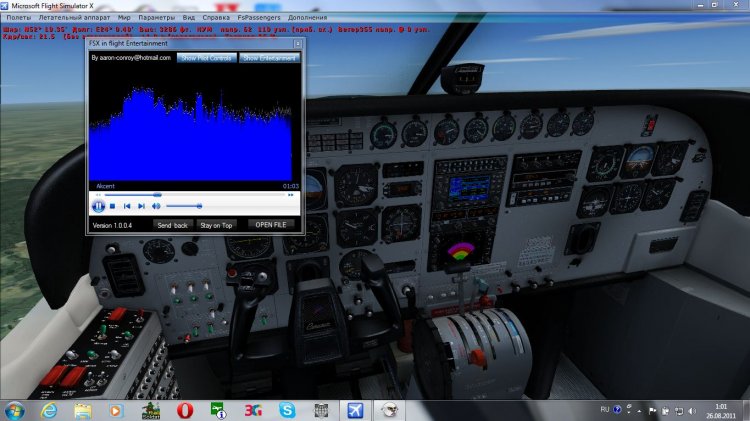
Task: Click the throttle lever knob on the quadrant
Action: 476,357
